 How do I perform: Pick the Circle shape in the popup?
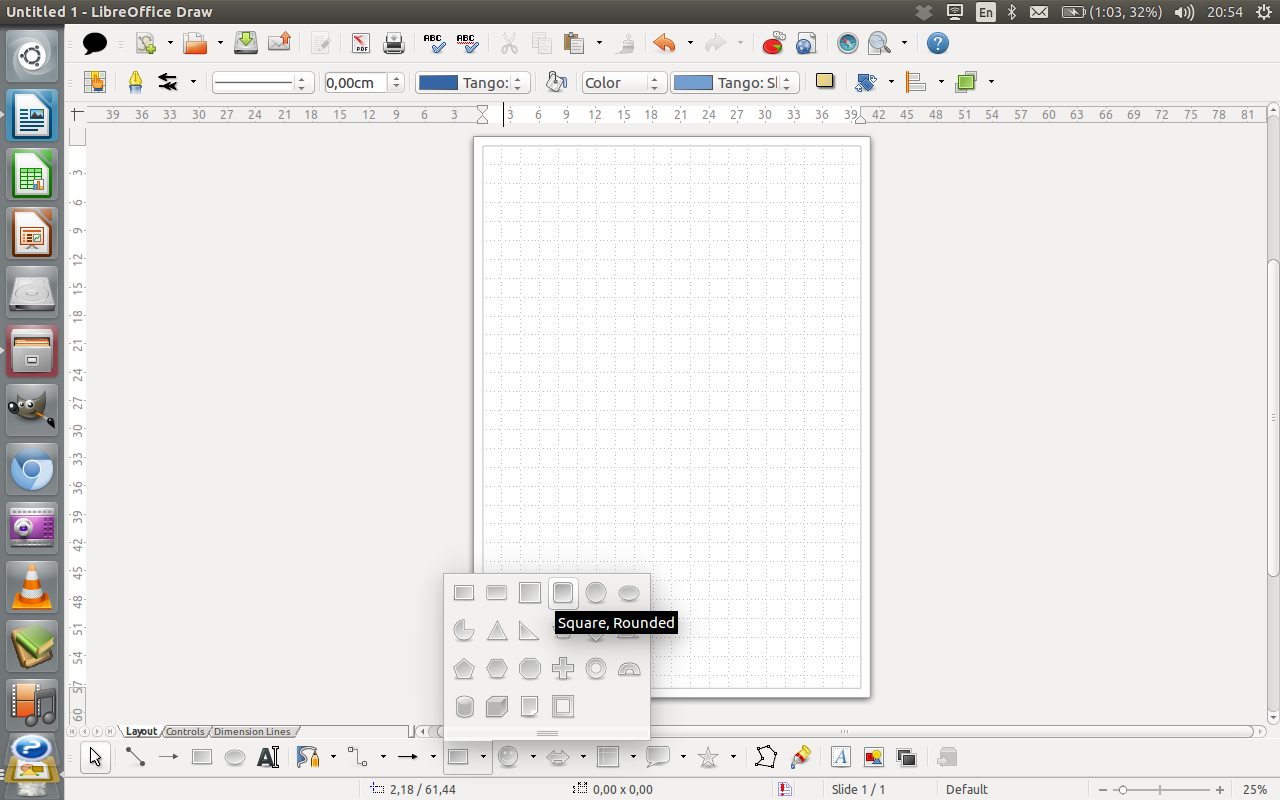tap(596, 593)
